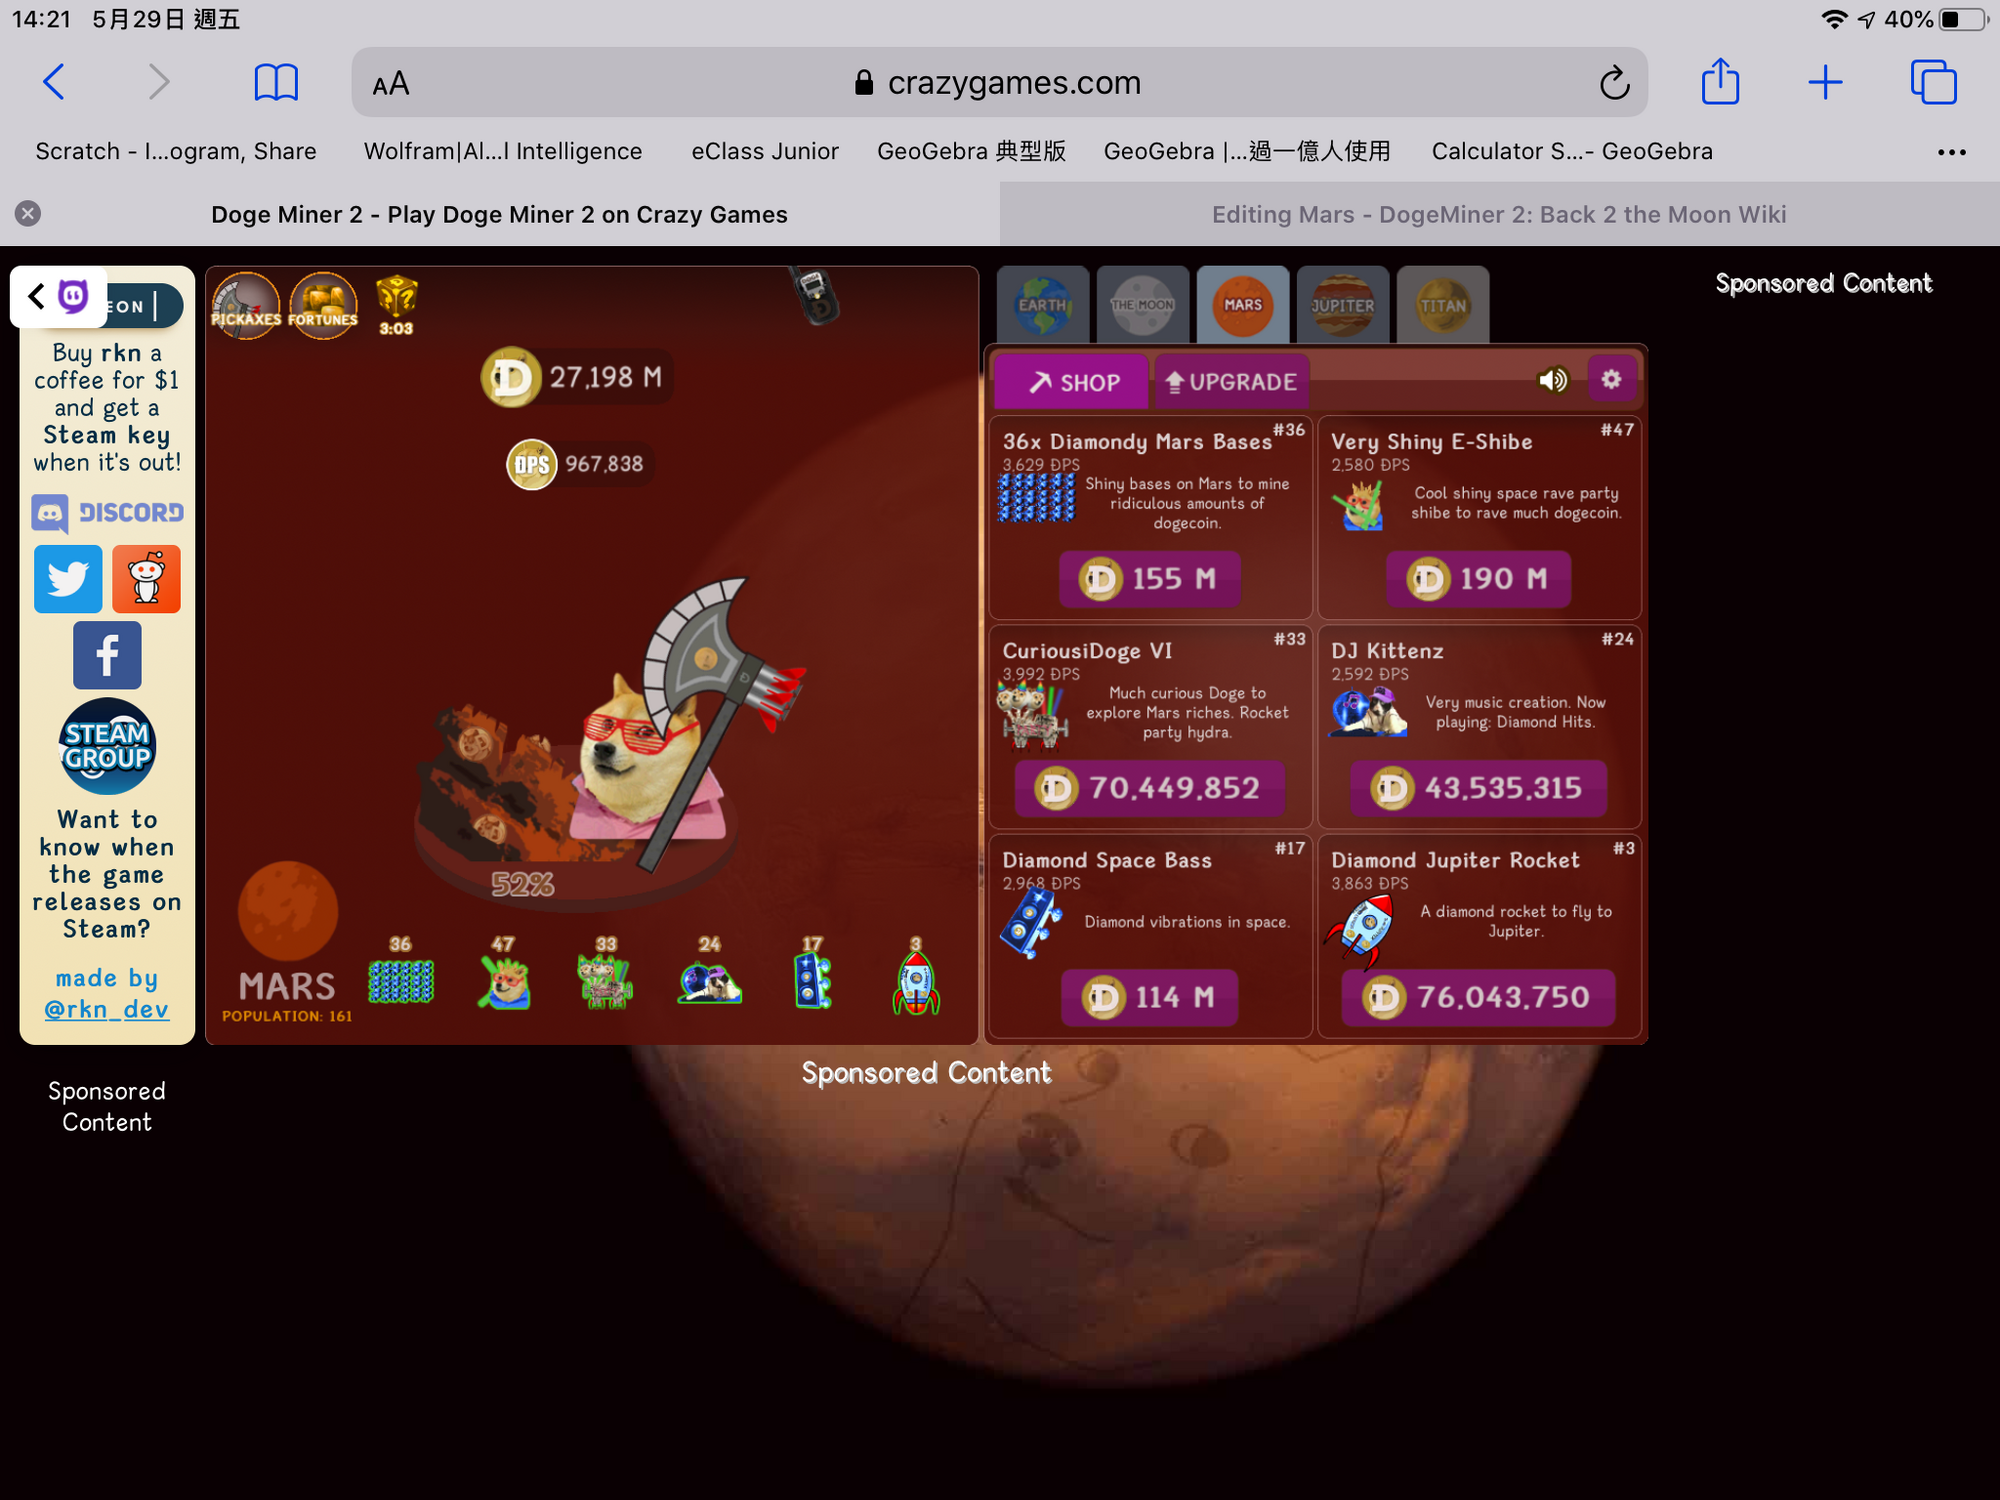Open game settings gear icon
The height and width of the screenshot is (1500, 2000).
tap(1610, 380)
